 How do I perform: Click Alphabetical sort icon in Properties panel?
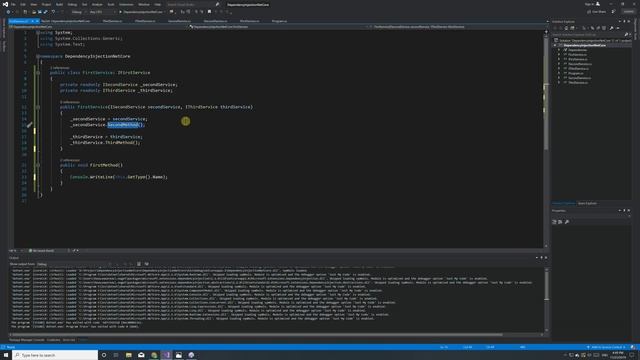point(560,222)
